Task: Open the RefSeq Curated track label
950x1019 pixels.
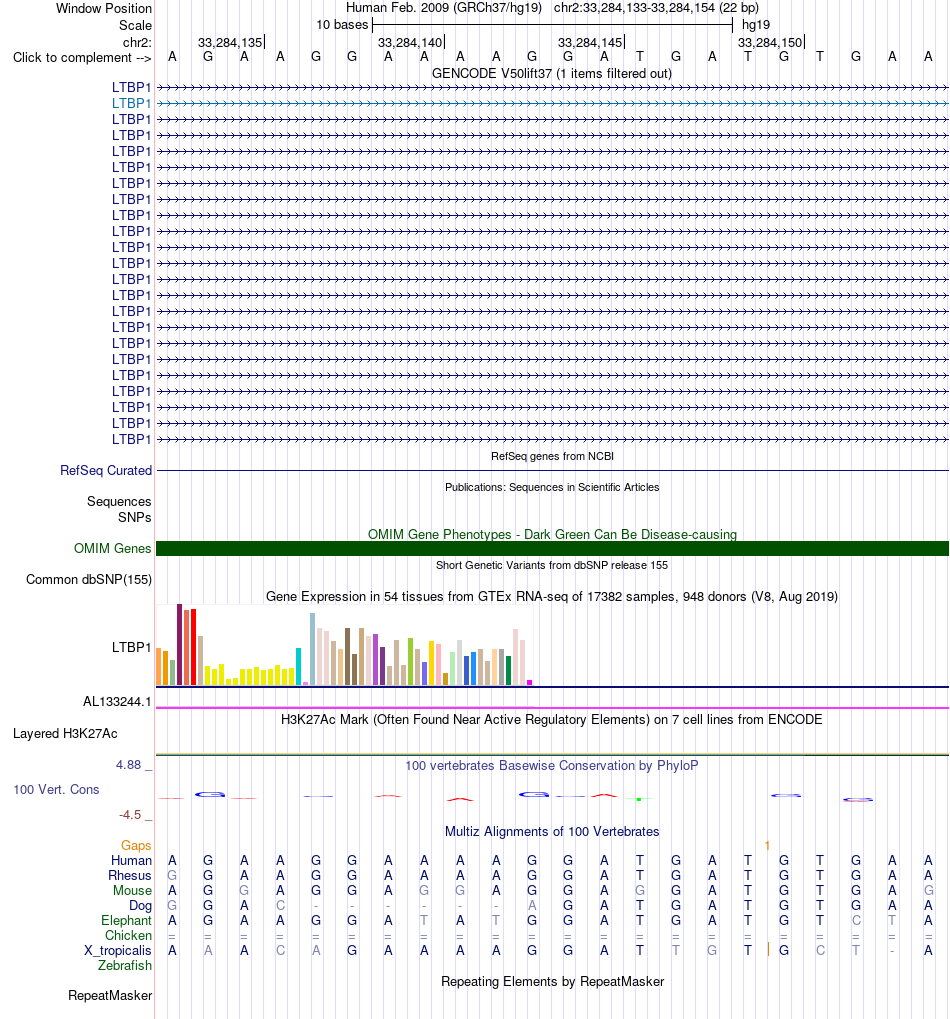Action: (x=106, y=471)
